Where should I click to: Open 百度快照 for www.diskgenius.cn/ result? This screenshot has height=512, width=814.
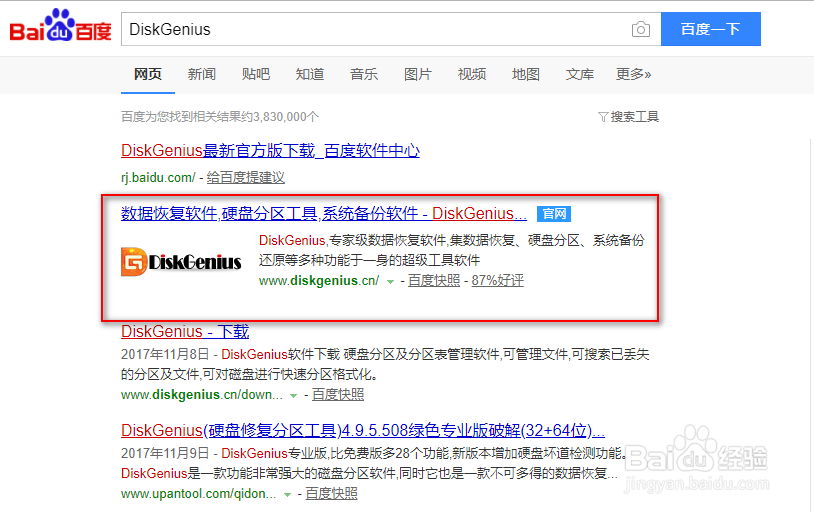(434, 280)
